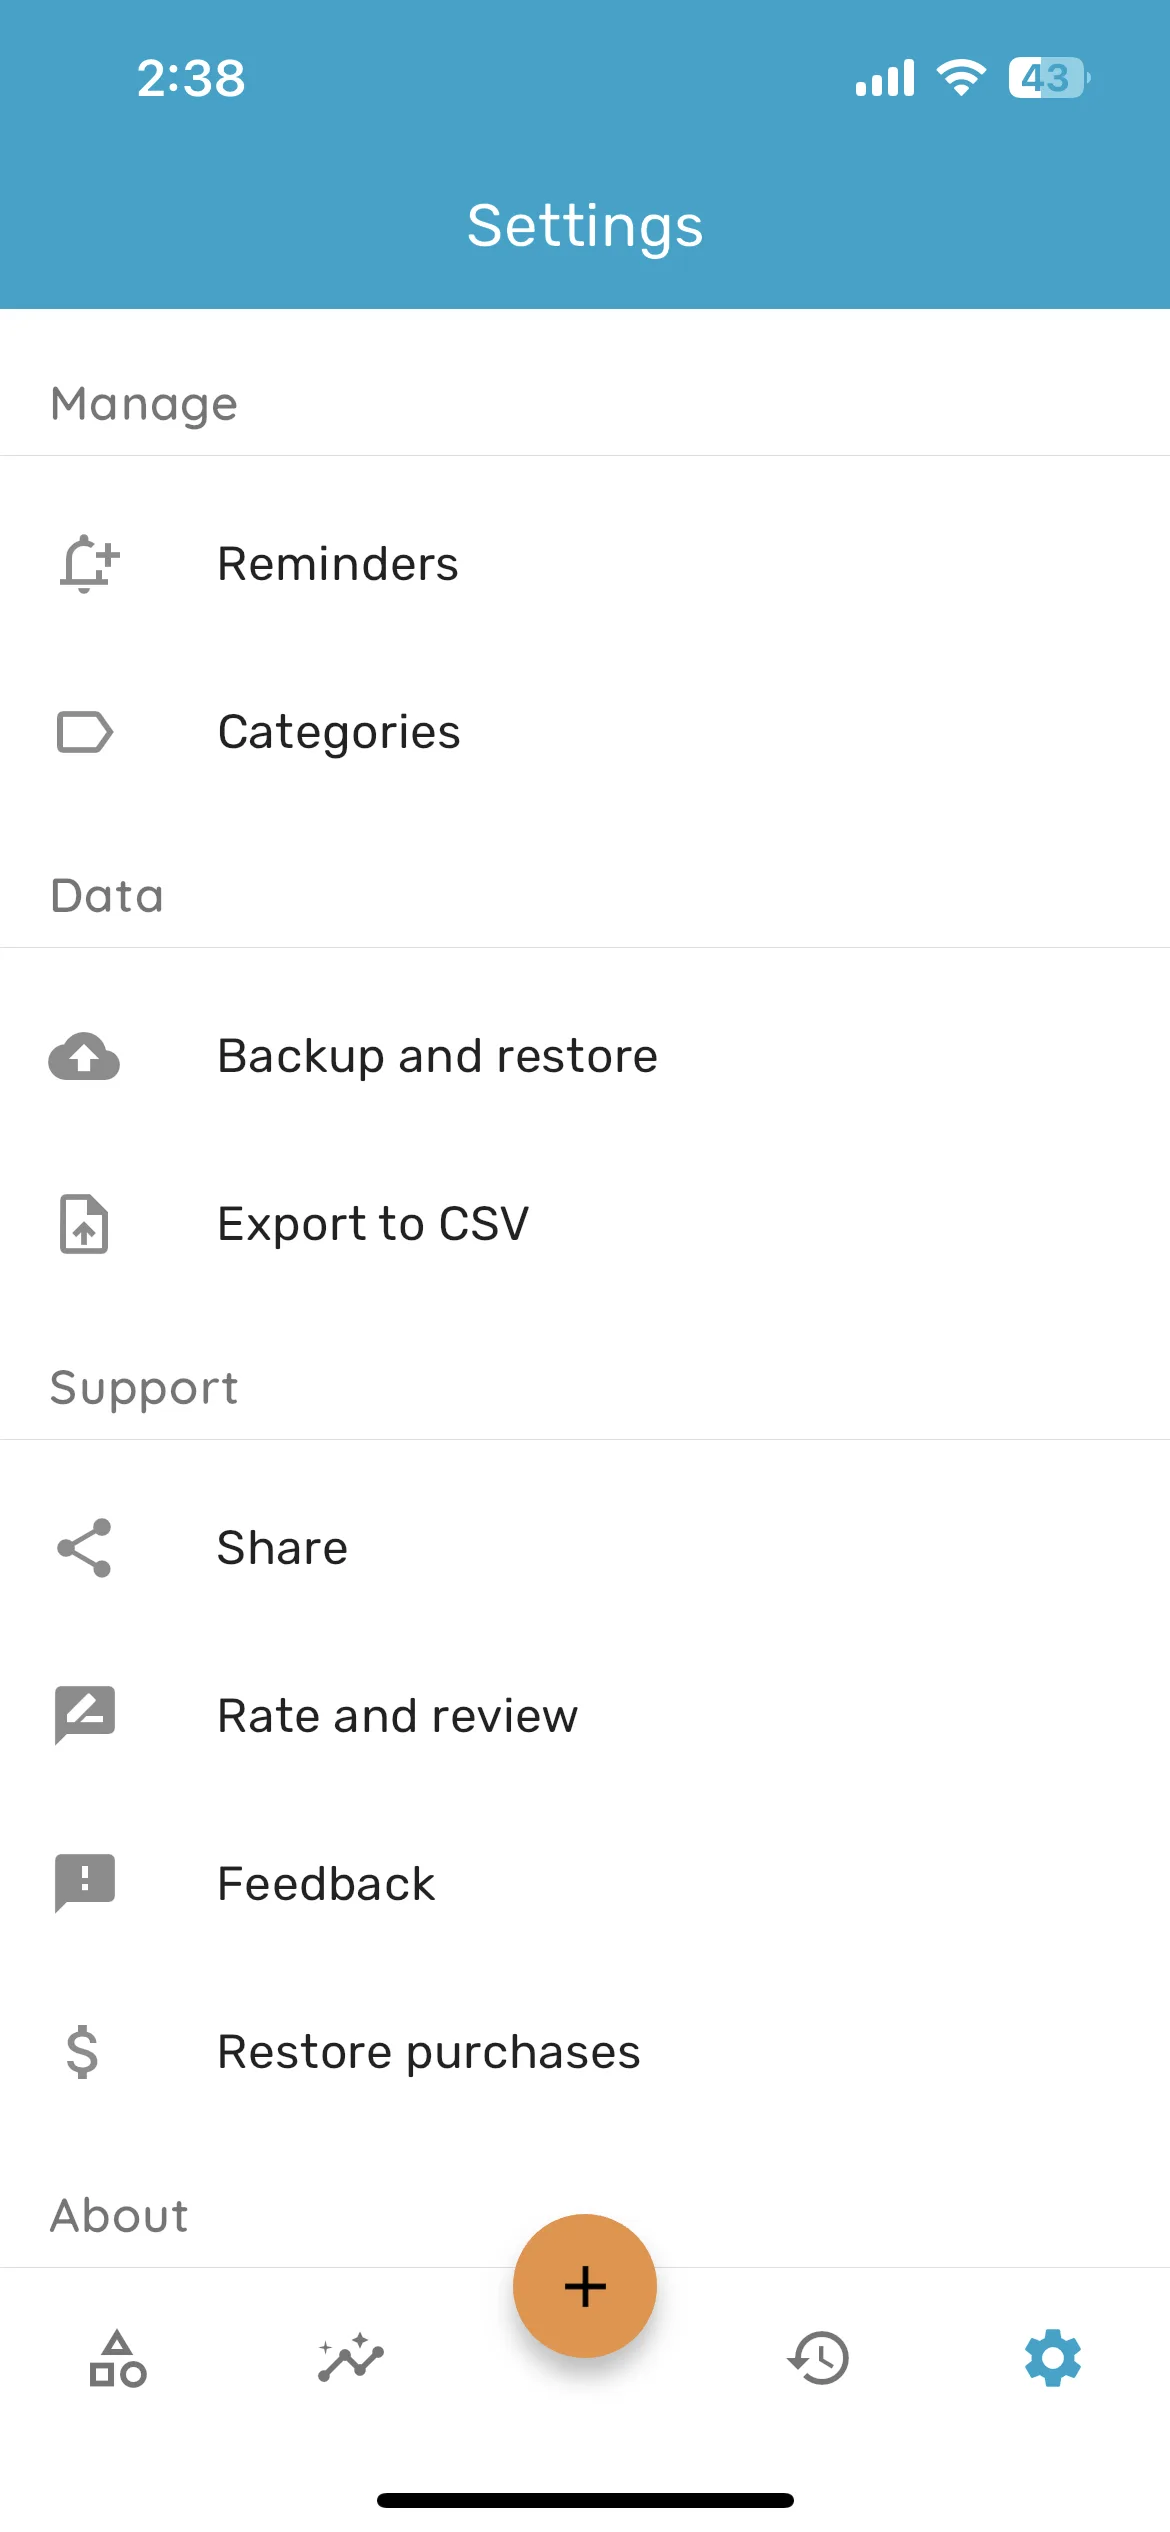Tap the Share icon
1170x2532 pixels.
[84, 1548]
